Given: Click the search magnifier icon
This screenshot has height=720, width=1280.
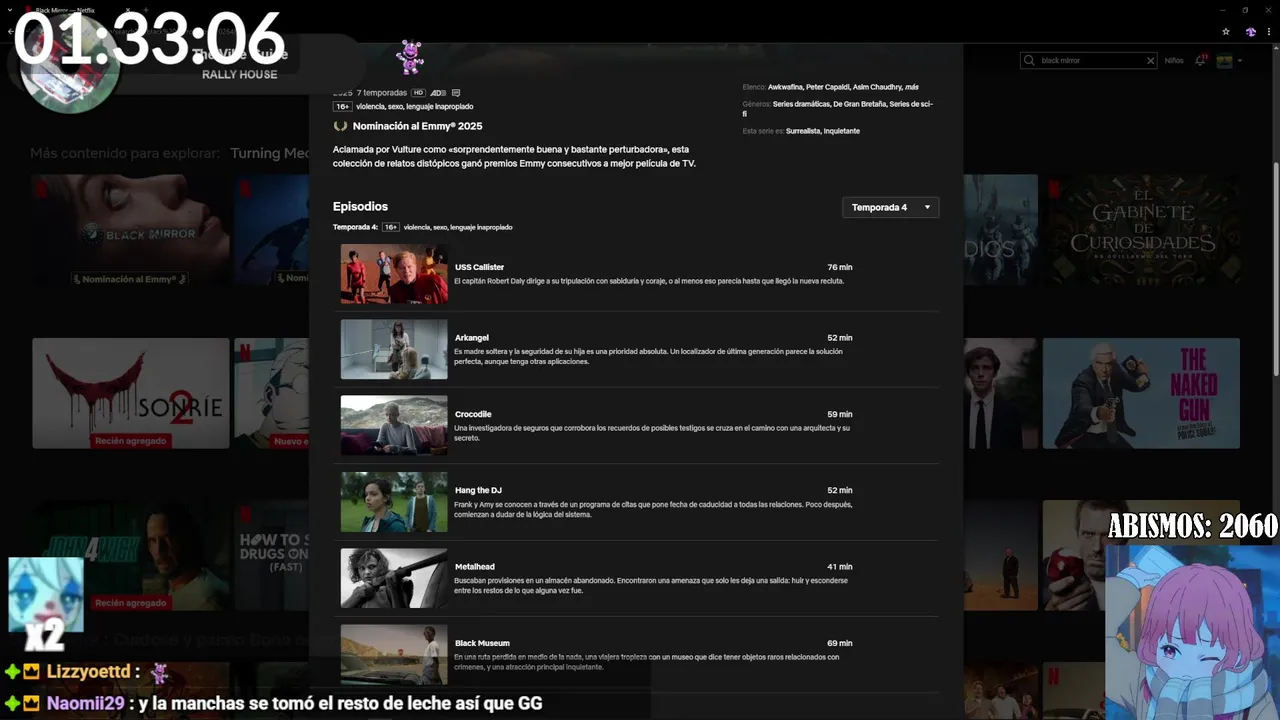Looking at the screenshot, I should pos(1029,61).
